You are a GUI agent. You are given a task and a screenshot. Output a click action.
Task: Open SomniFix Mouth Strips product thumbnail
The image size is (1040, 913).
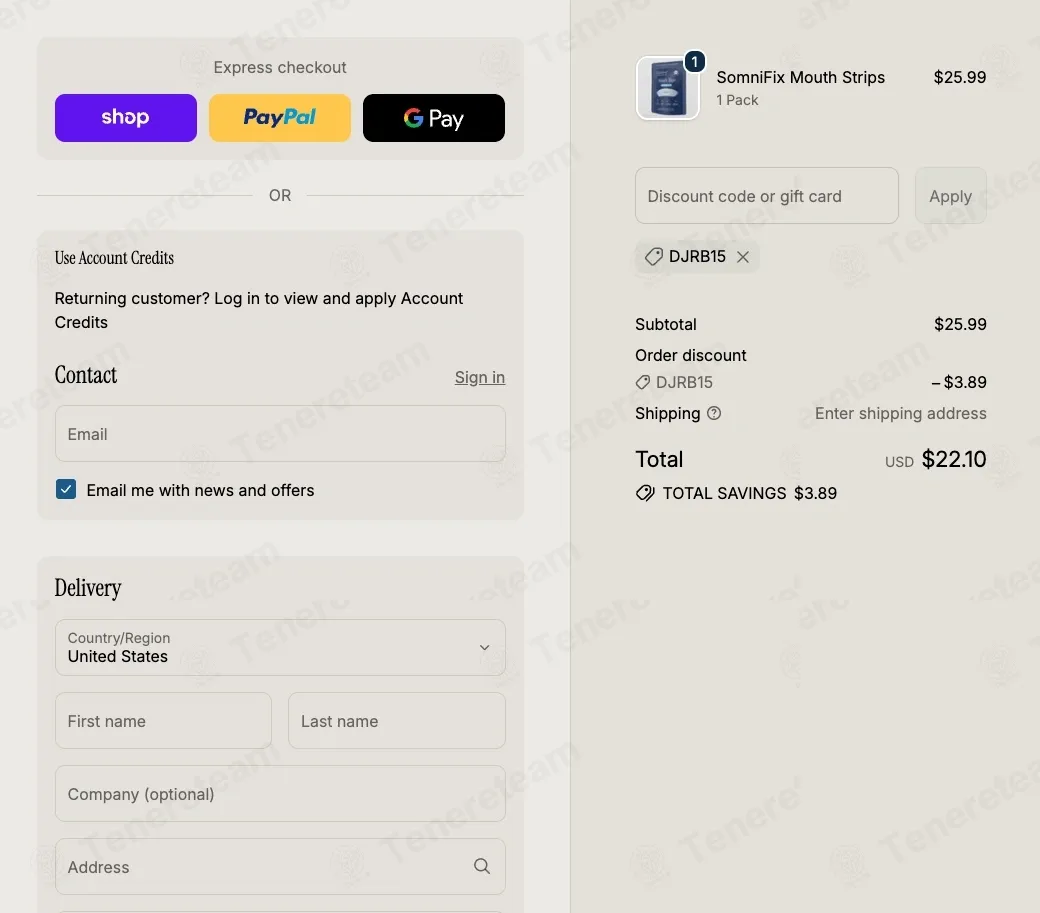(x=668, y=88)
